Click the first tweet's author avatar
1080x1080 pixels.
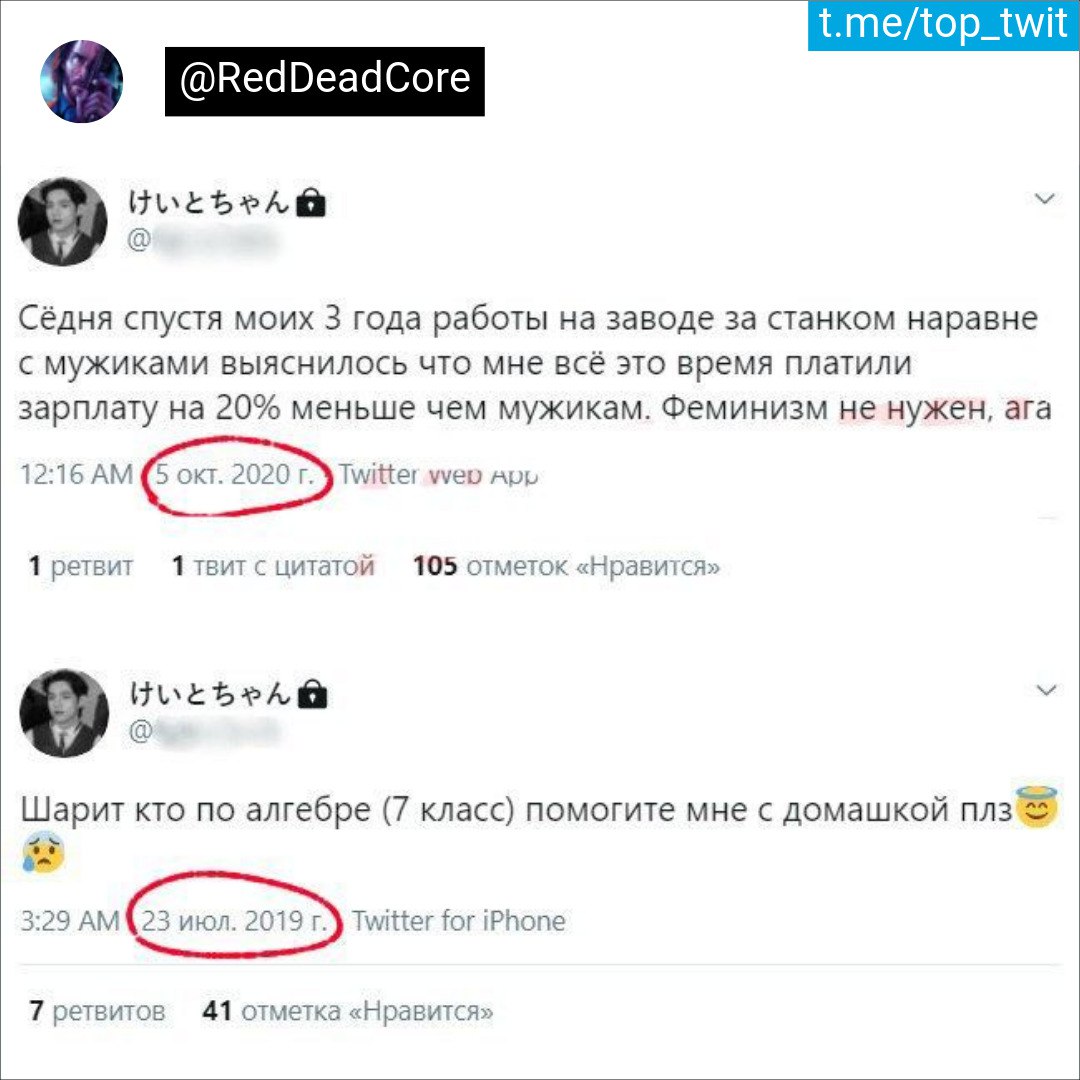(62, 221)
